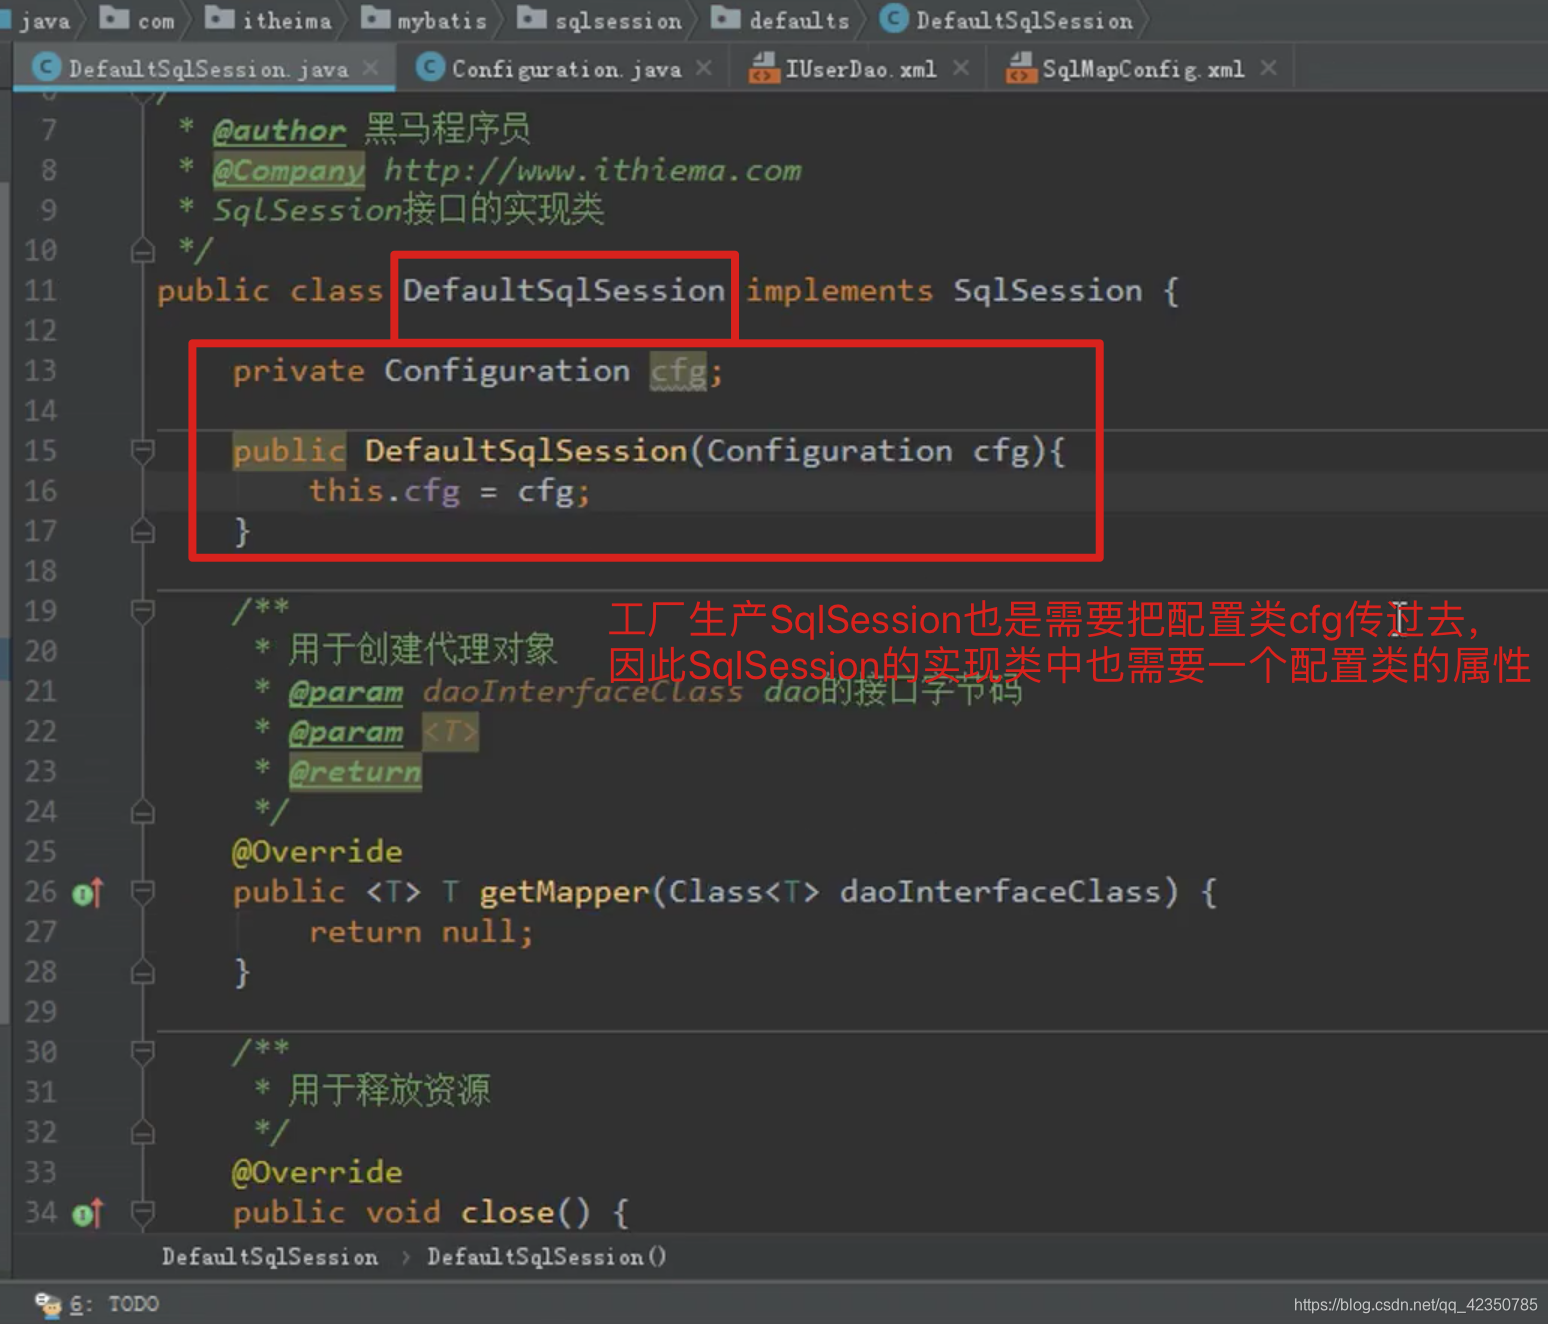Collapse the constructor fold at line 15
This screenshot has width=1548, height=1324.
[x=143, y=451]
